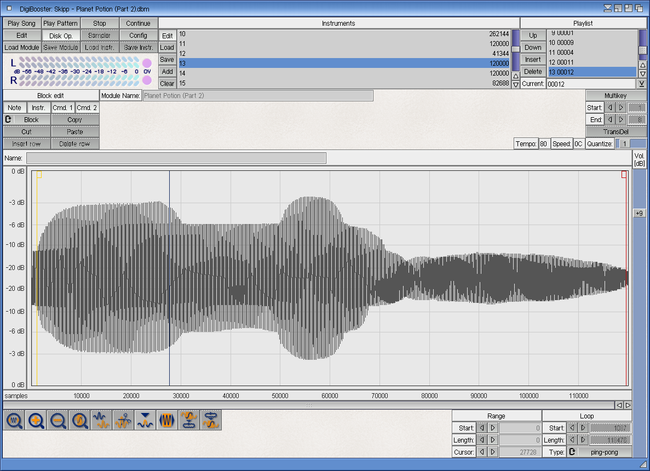This screenshot has width=650, height=471.
Task: Click the select-all waveform icon with brackets
Action: [x=167, y=421]
